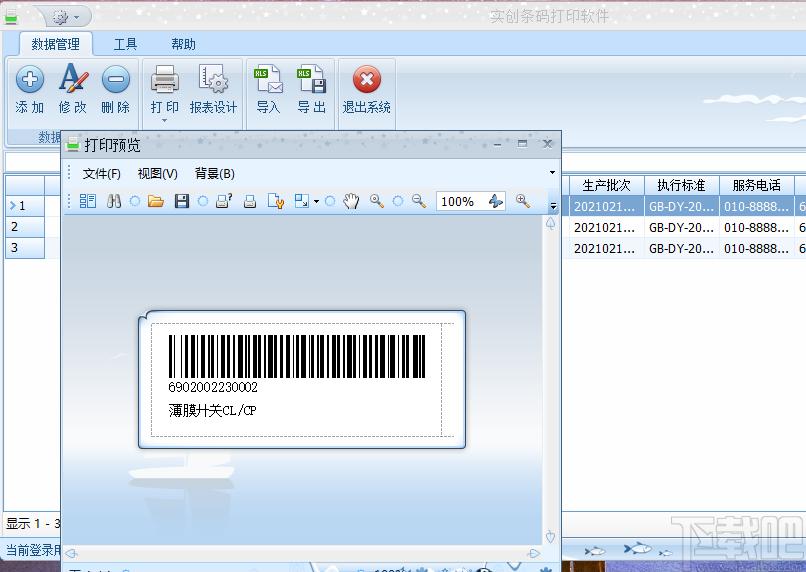Expand the preview toolbar overflow arrow
806x572 pixels.
tap(553, 206)
